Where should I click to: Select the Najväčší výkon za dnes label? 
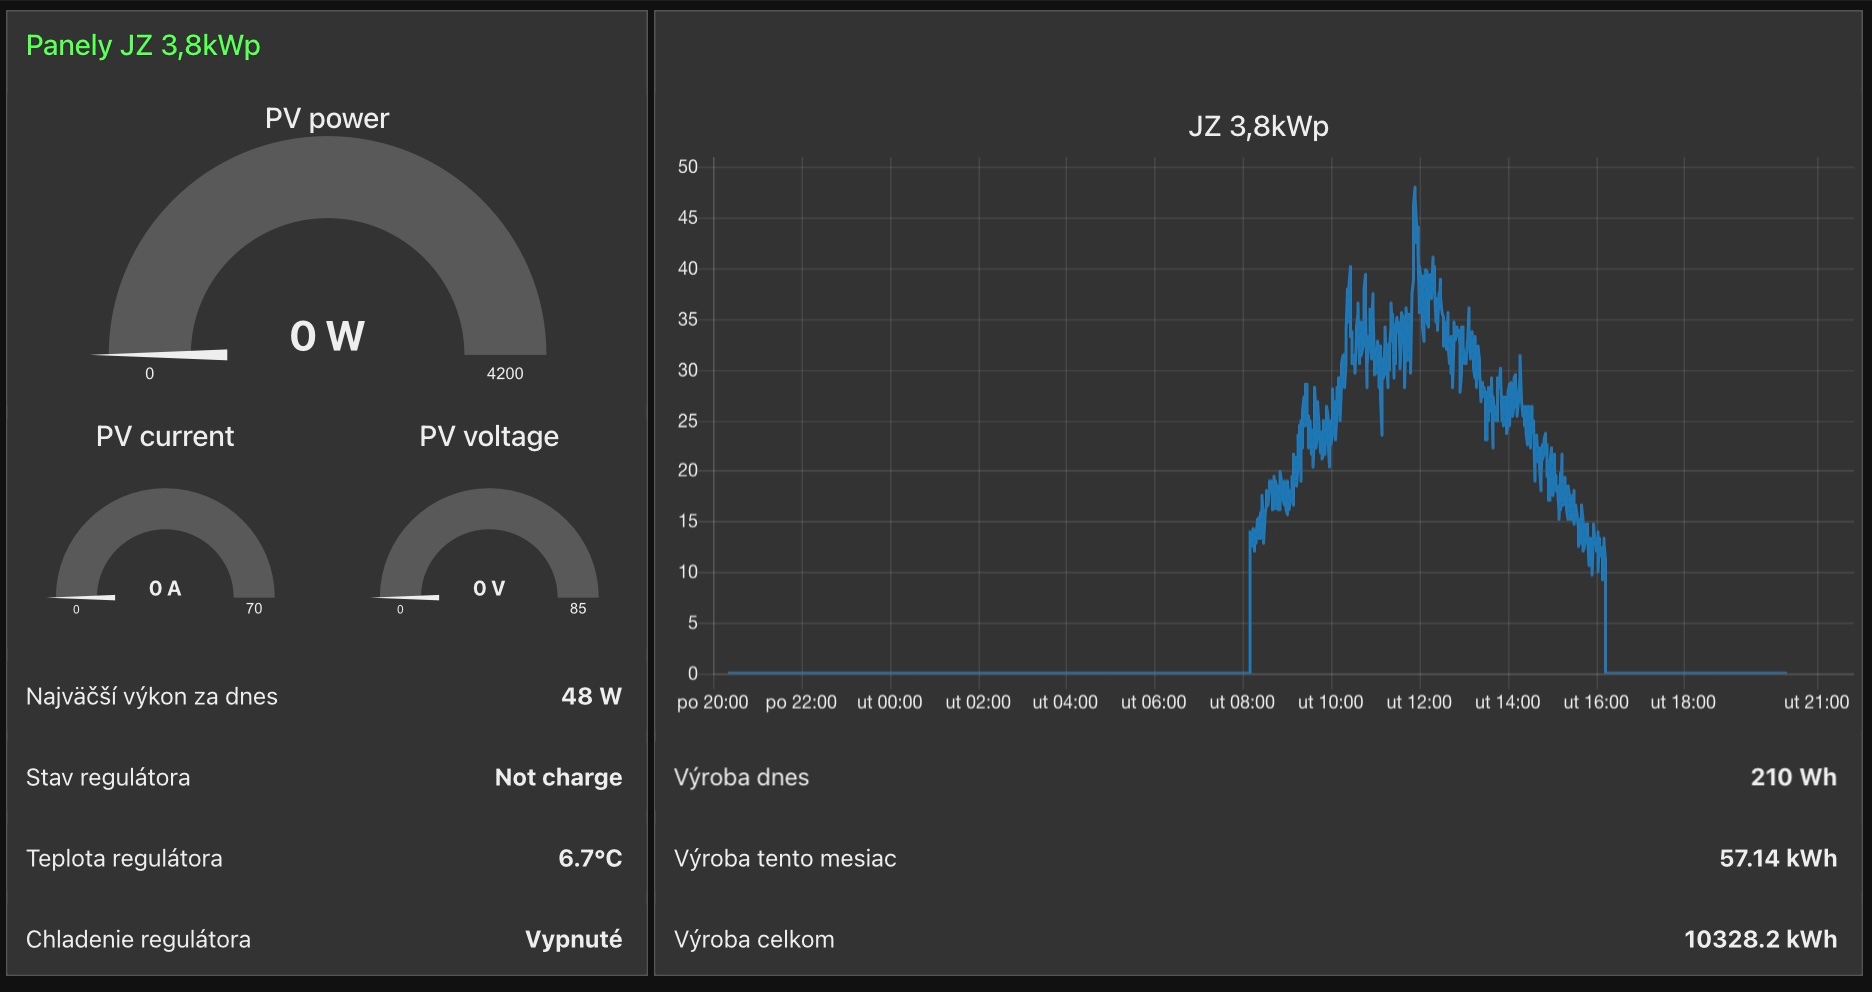pos(152,696)
